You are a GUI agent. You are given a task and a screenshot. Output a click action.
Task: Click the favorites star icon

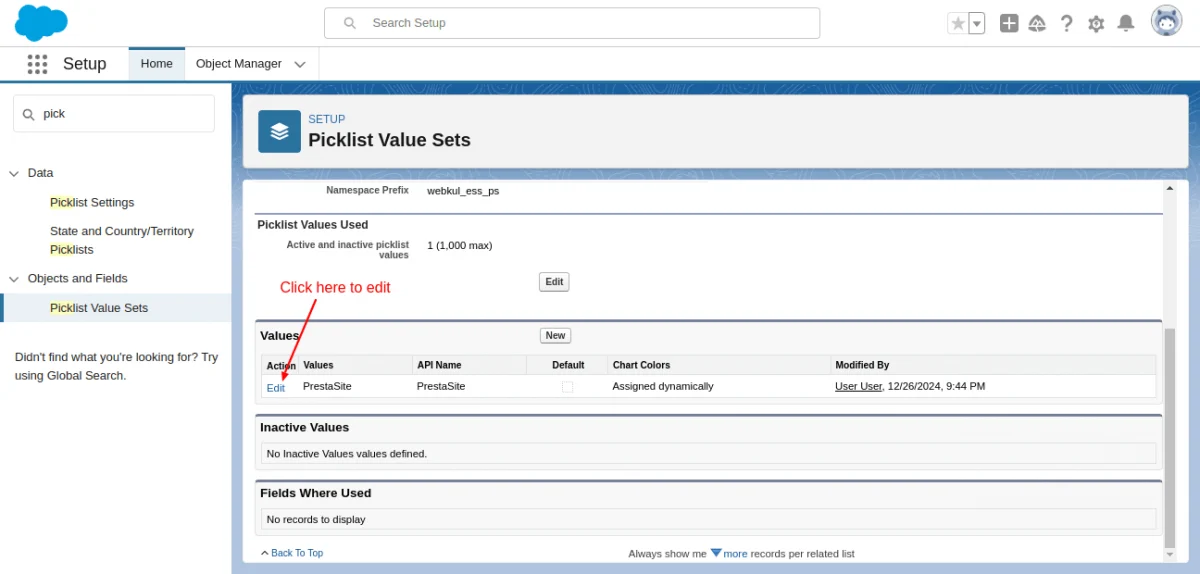(958, 23)
